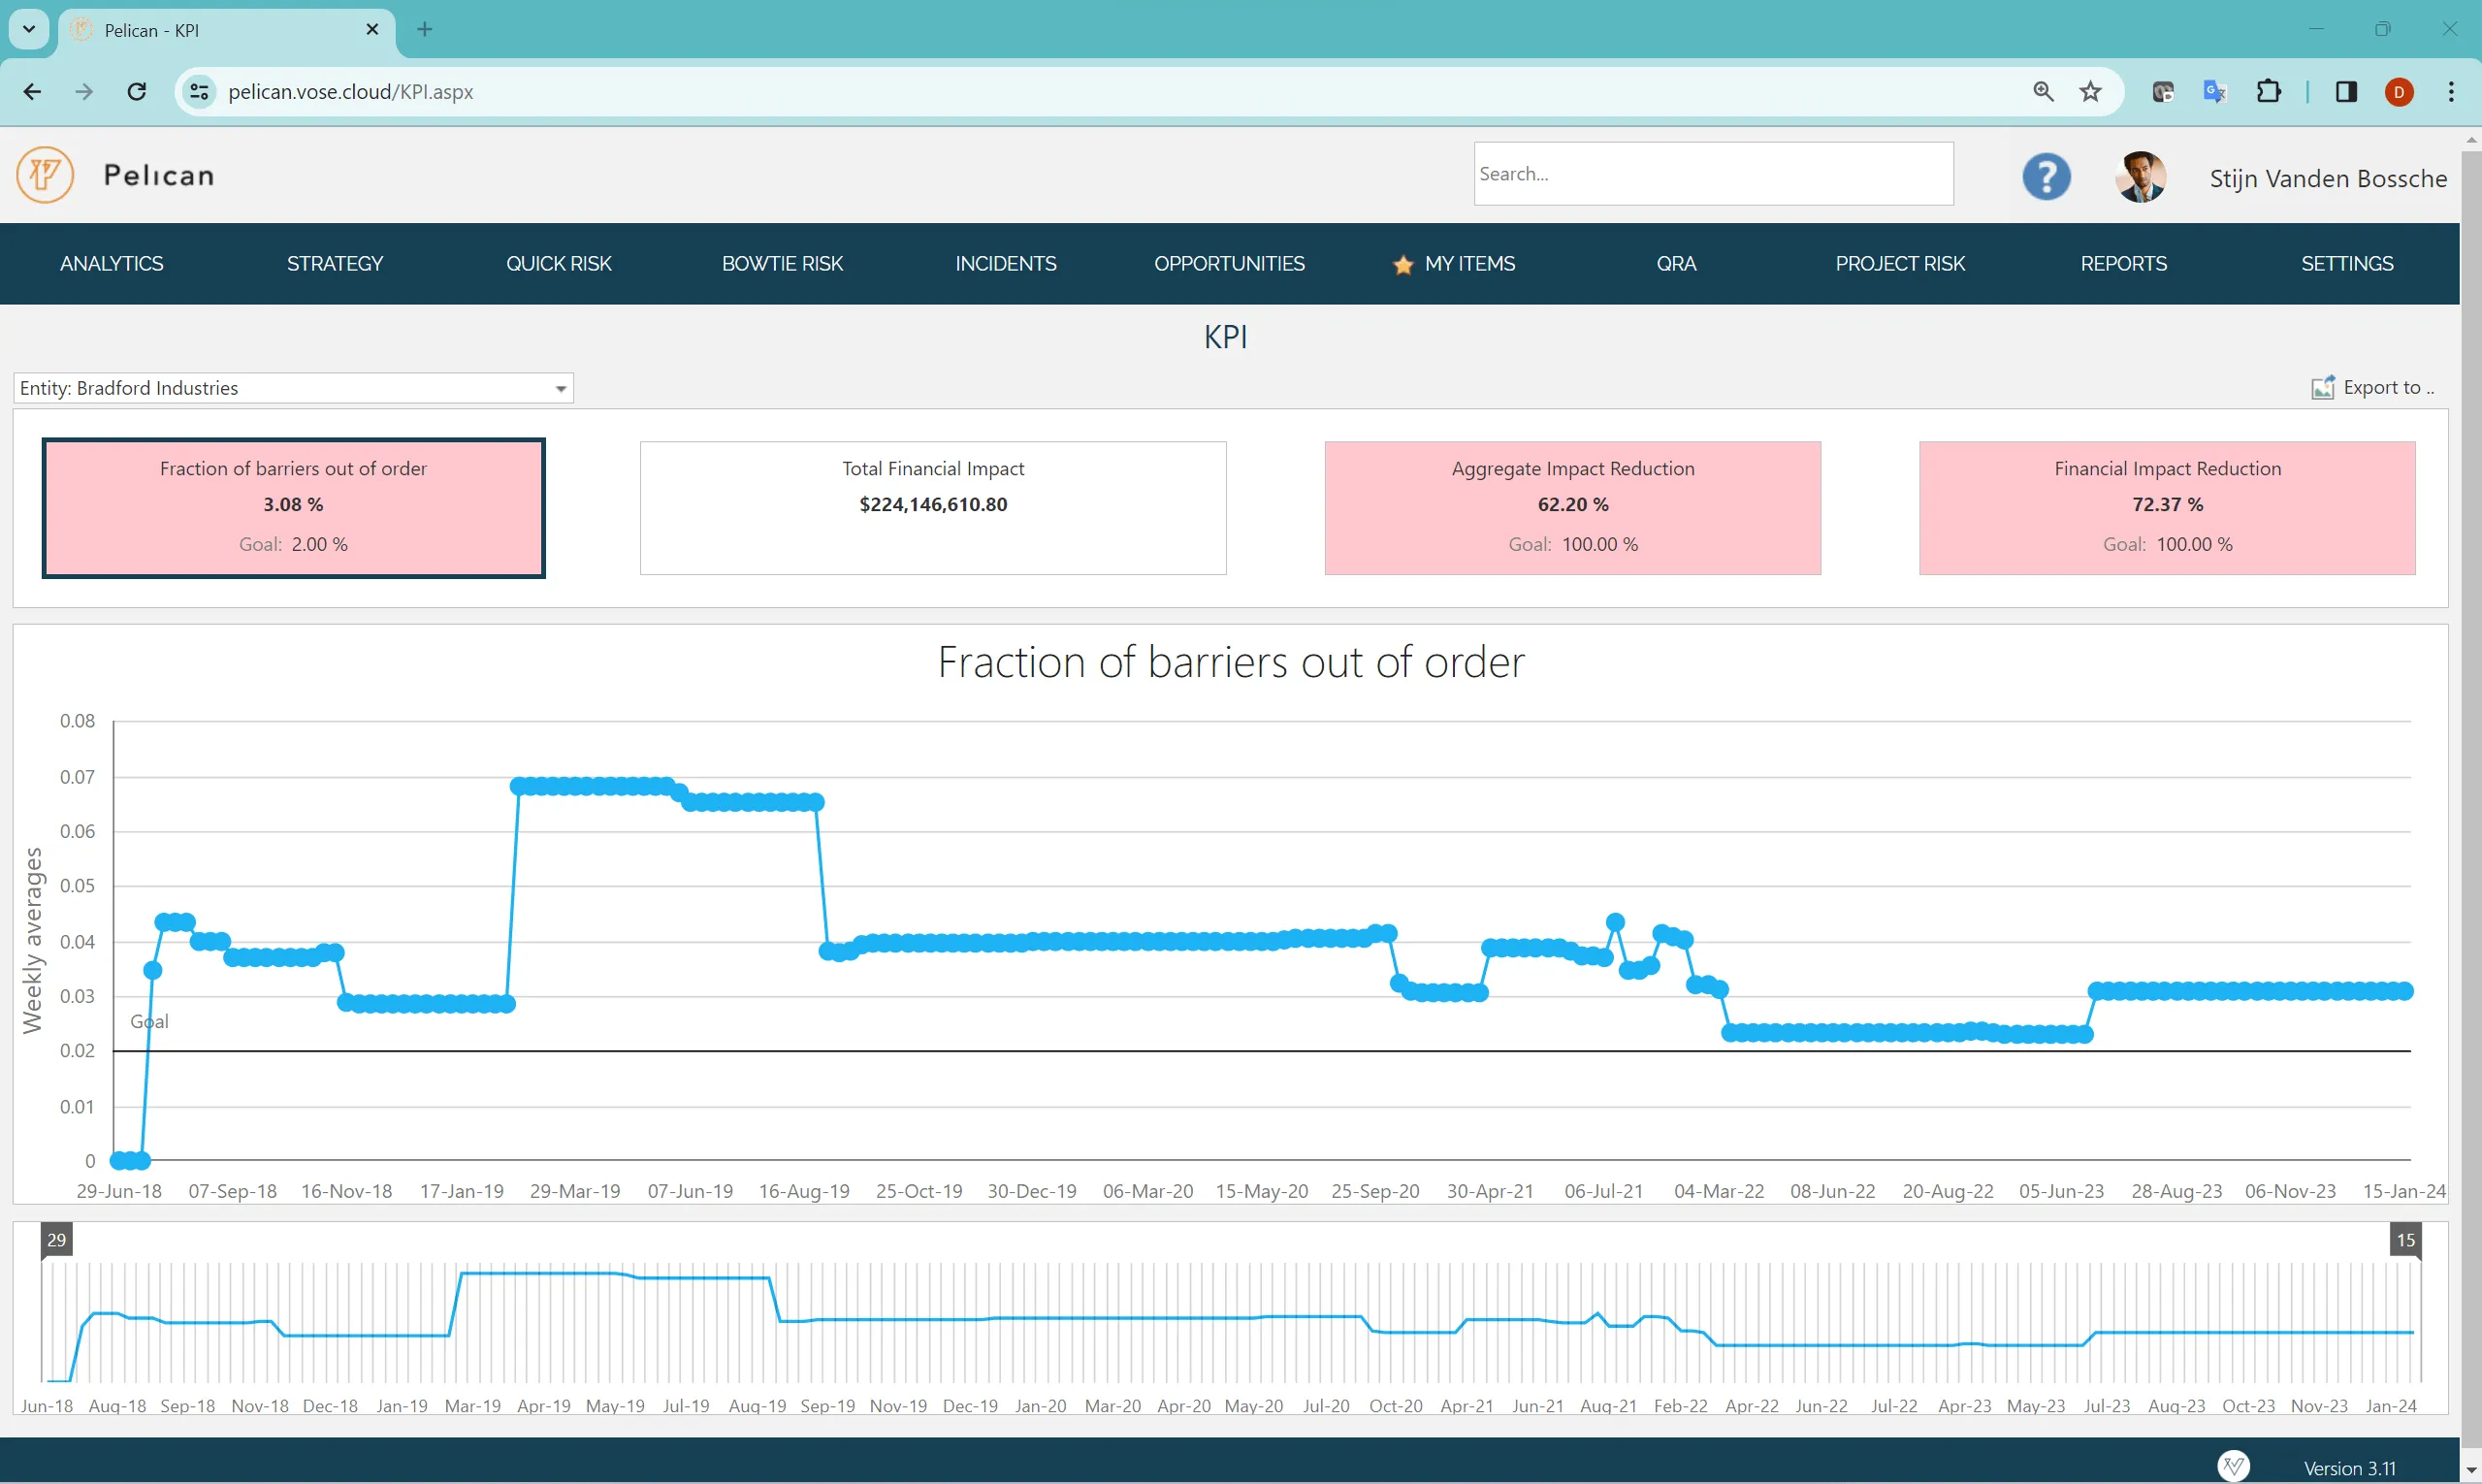Click the page reload icon
Screen dimensions: 2482x1484
pyautogui.click(x=137, y=91)
